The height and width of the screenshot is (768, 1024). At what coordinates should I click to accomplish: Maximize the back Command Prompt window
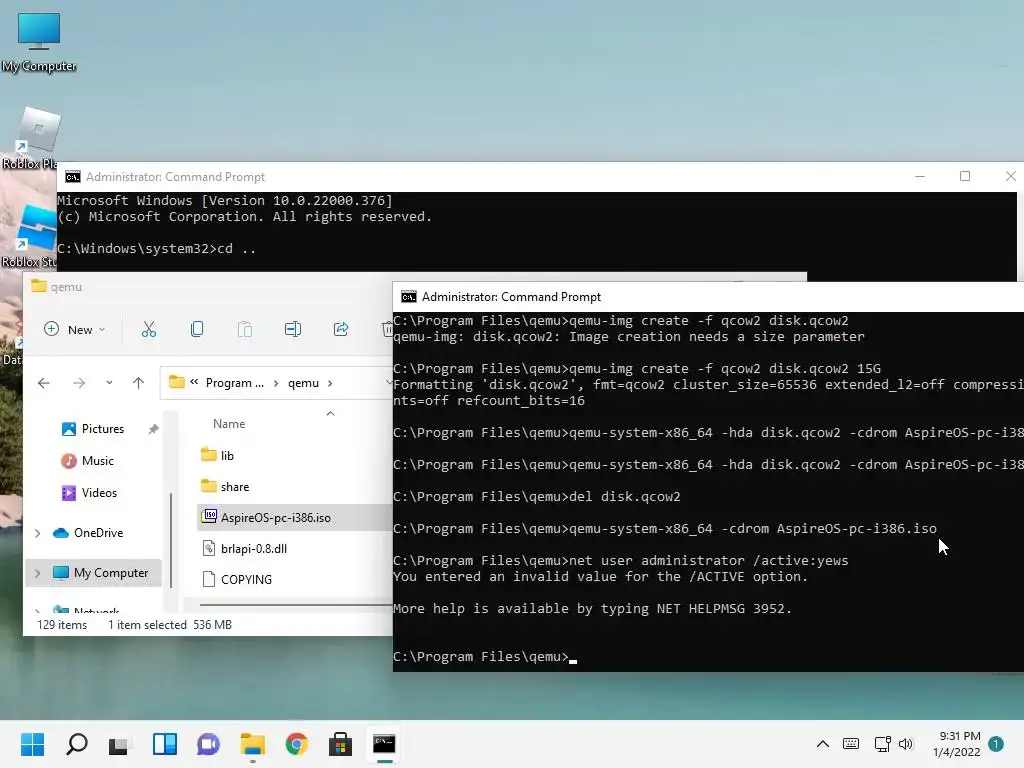(965, 176)
